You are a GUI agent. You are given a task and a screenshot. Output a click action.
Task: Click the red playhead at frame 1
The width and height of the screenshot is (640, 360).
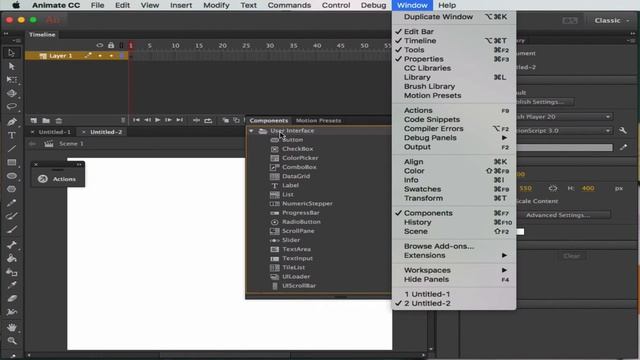[x=131, y=46]
